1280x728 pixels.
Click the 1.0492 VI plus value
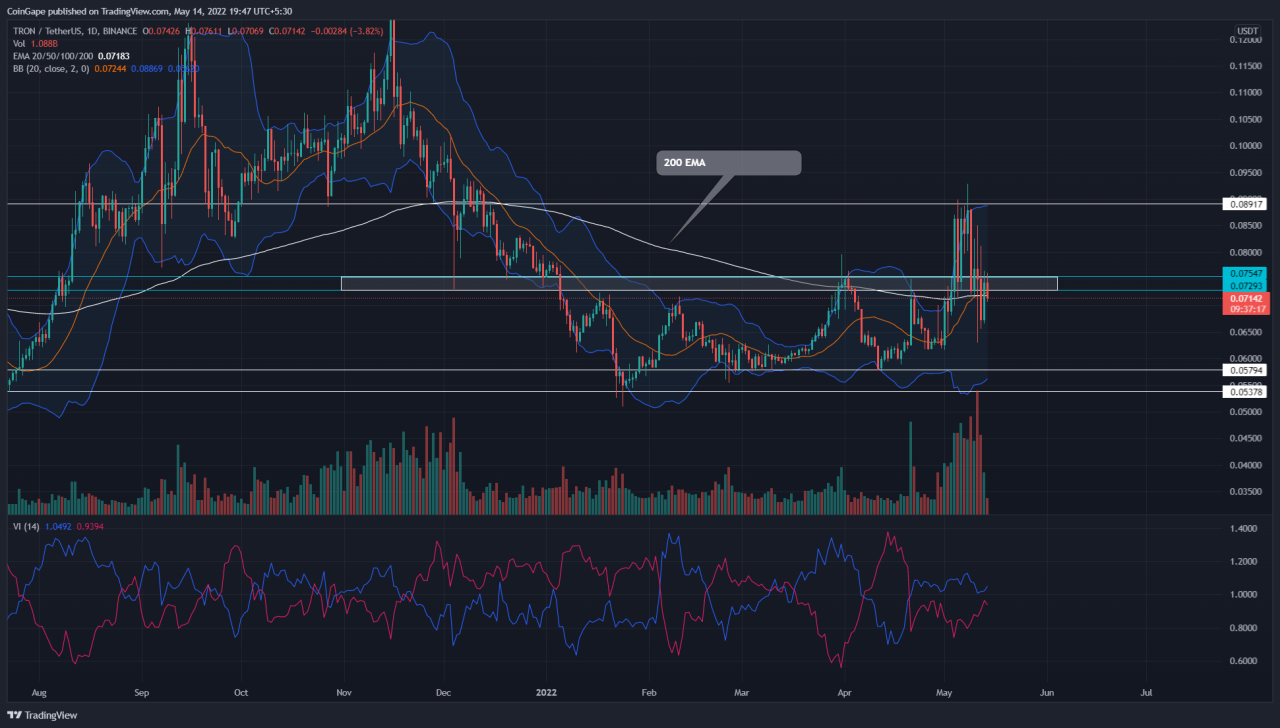(x=59, y=526)
